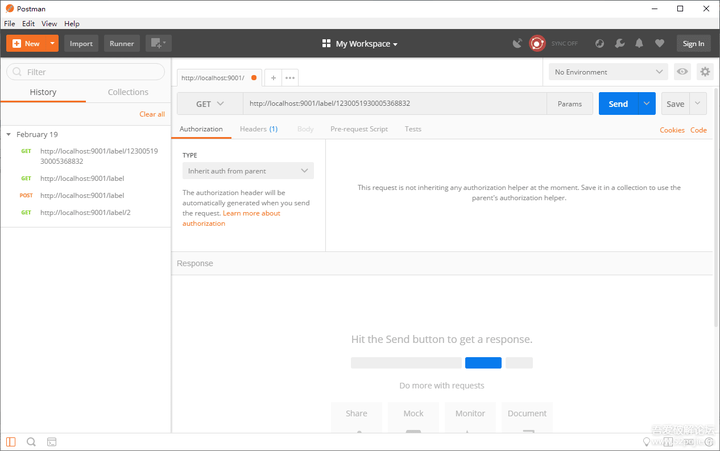Open Postman console icon in bottom bar
This screenshot has height=451, width=720.
pos(52,442)
